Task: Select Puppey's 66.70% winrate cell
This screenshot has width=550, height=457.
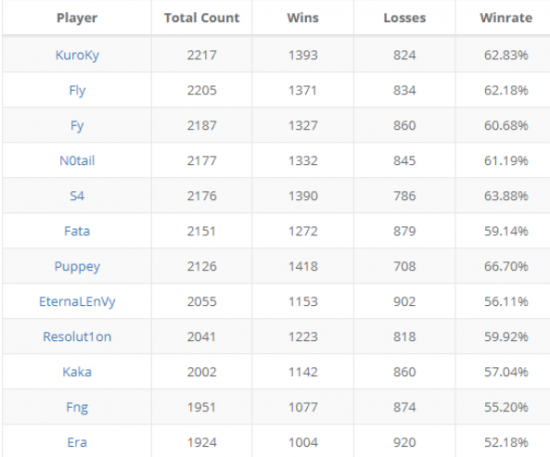Action: click(x=506, y=266)
